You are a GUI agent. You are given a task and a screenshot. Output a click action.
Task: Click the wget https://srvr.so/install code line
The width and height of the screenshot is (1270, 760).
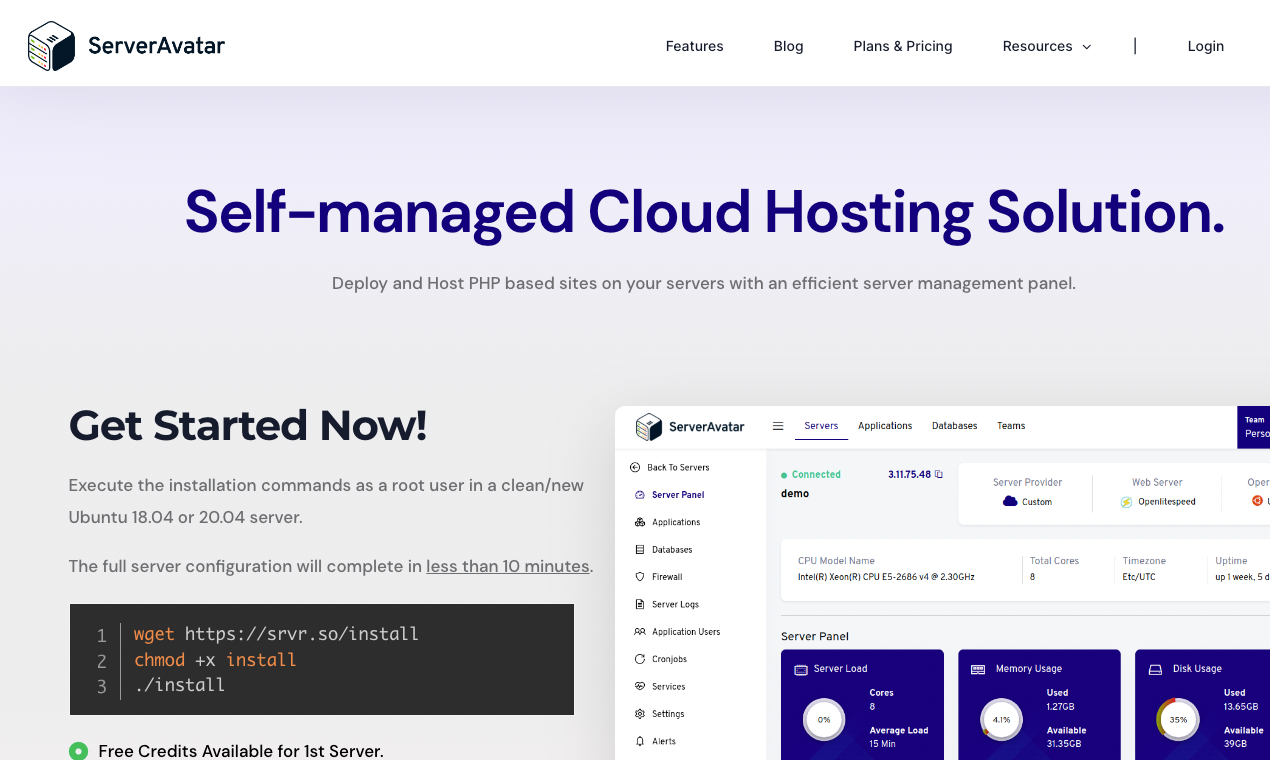(276, 634)
